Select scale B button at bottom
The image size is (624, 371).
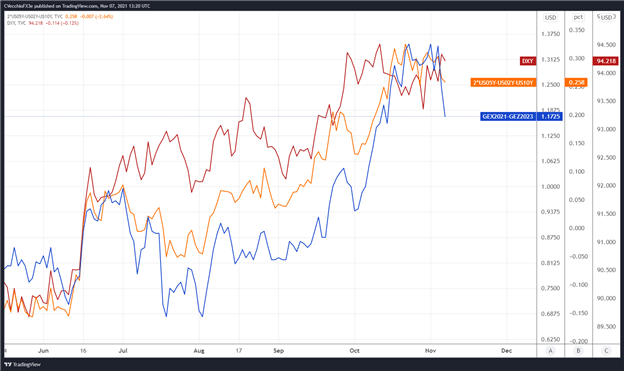point(578,351)
